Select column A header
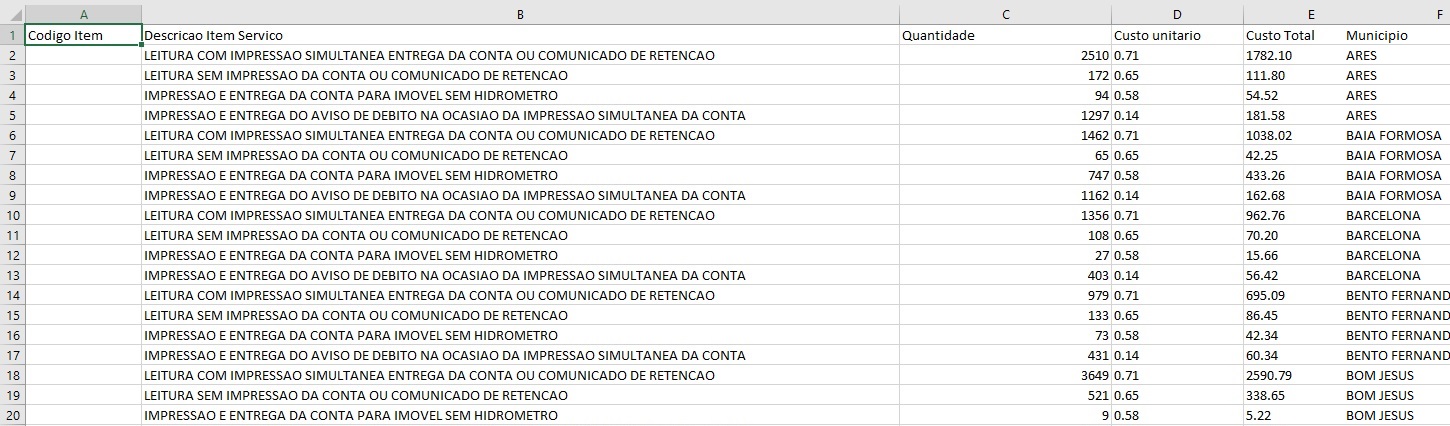Screen dimensions: 1450x426 tap(83, 14)
